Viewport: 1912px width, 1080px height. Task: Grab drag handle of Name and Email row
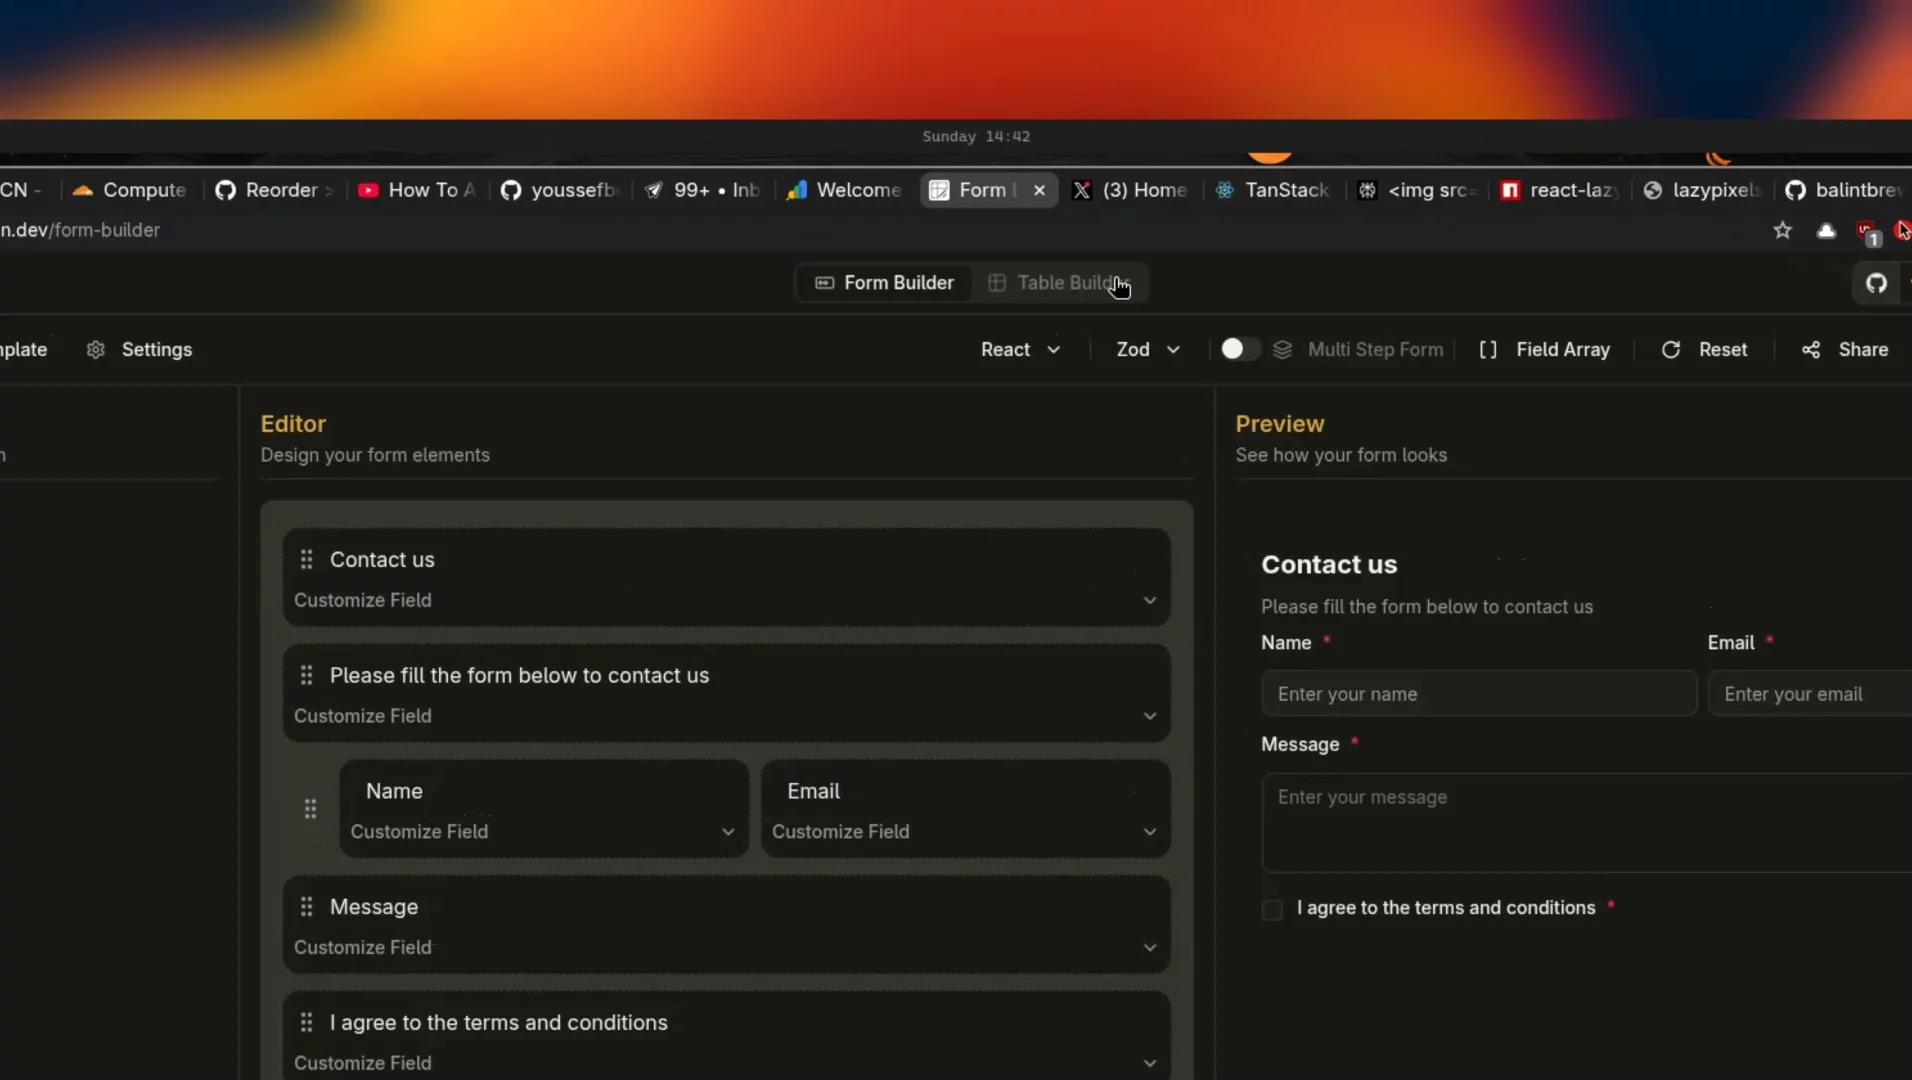pos(310,808)
